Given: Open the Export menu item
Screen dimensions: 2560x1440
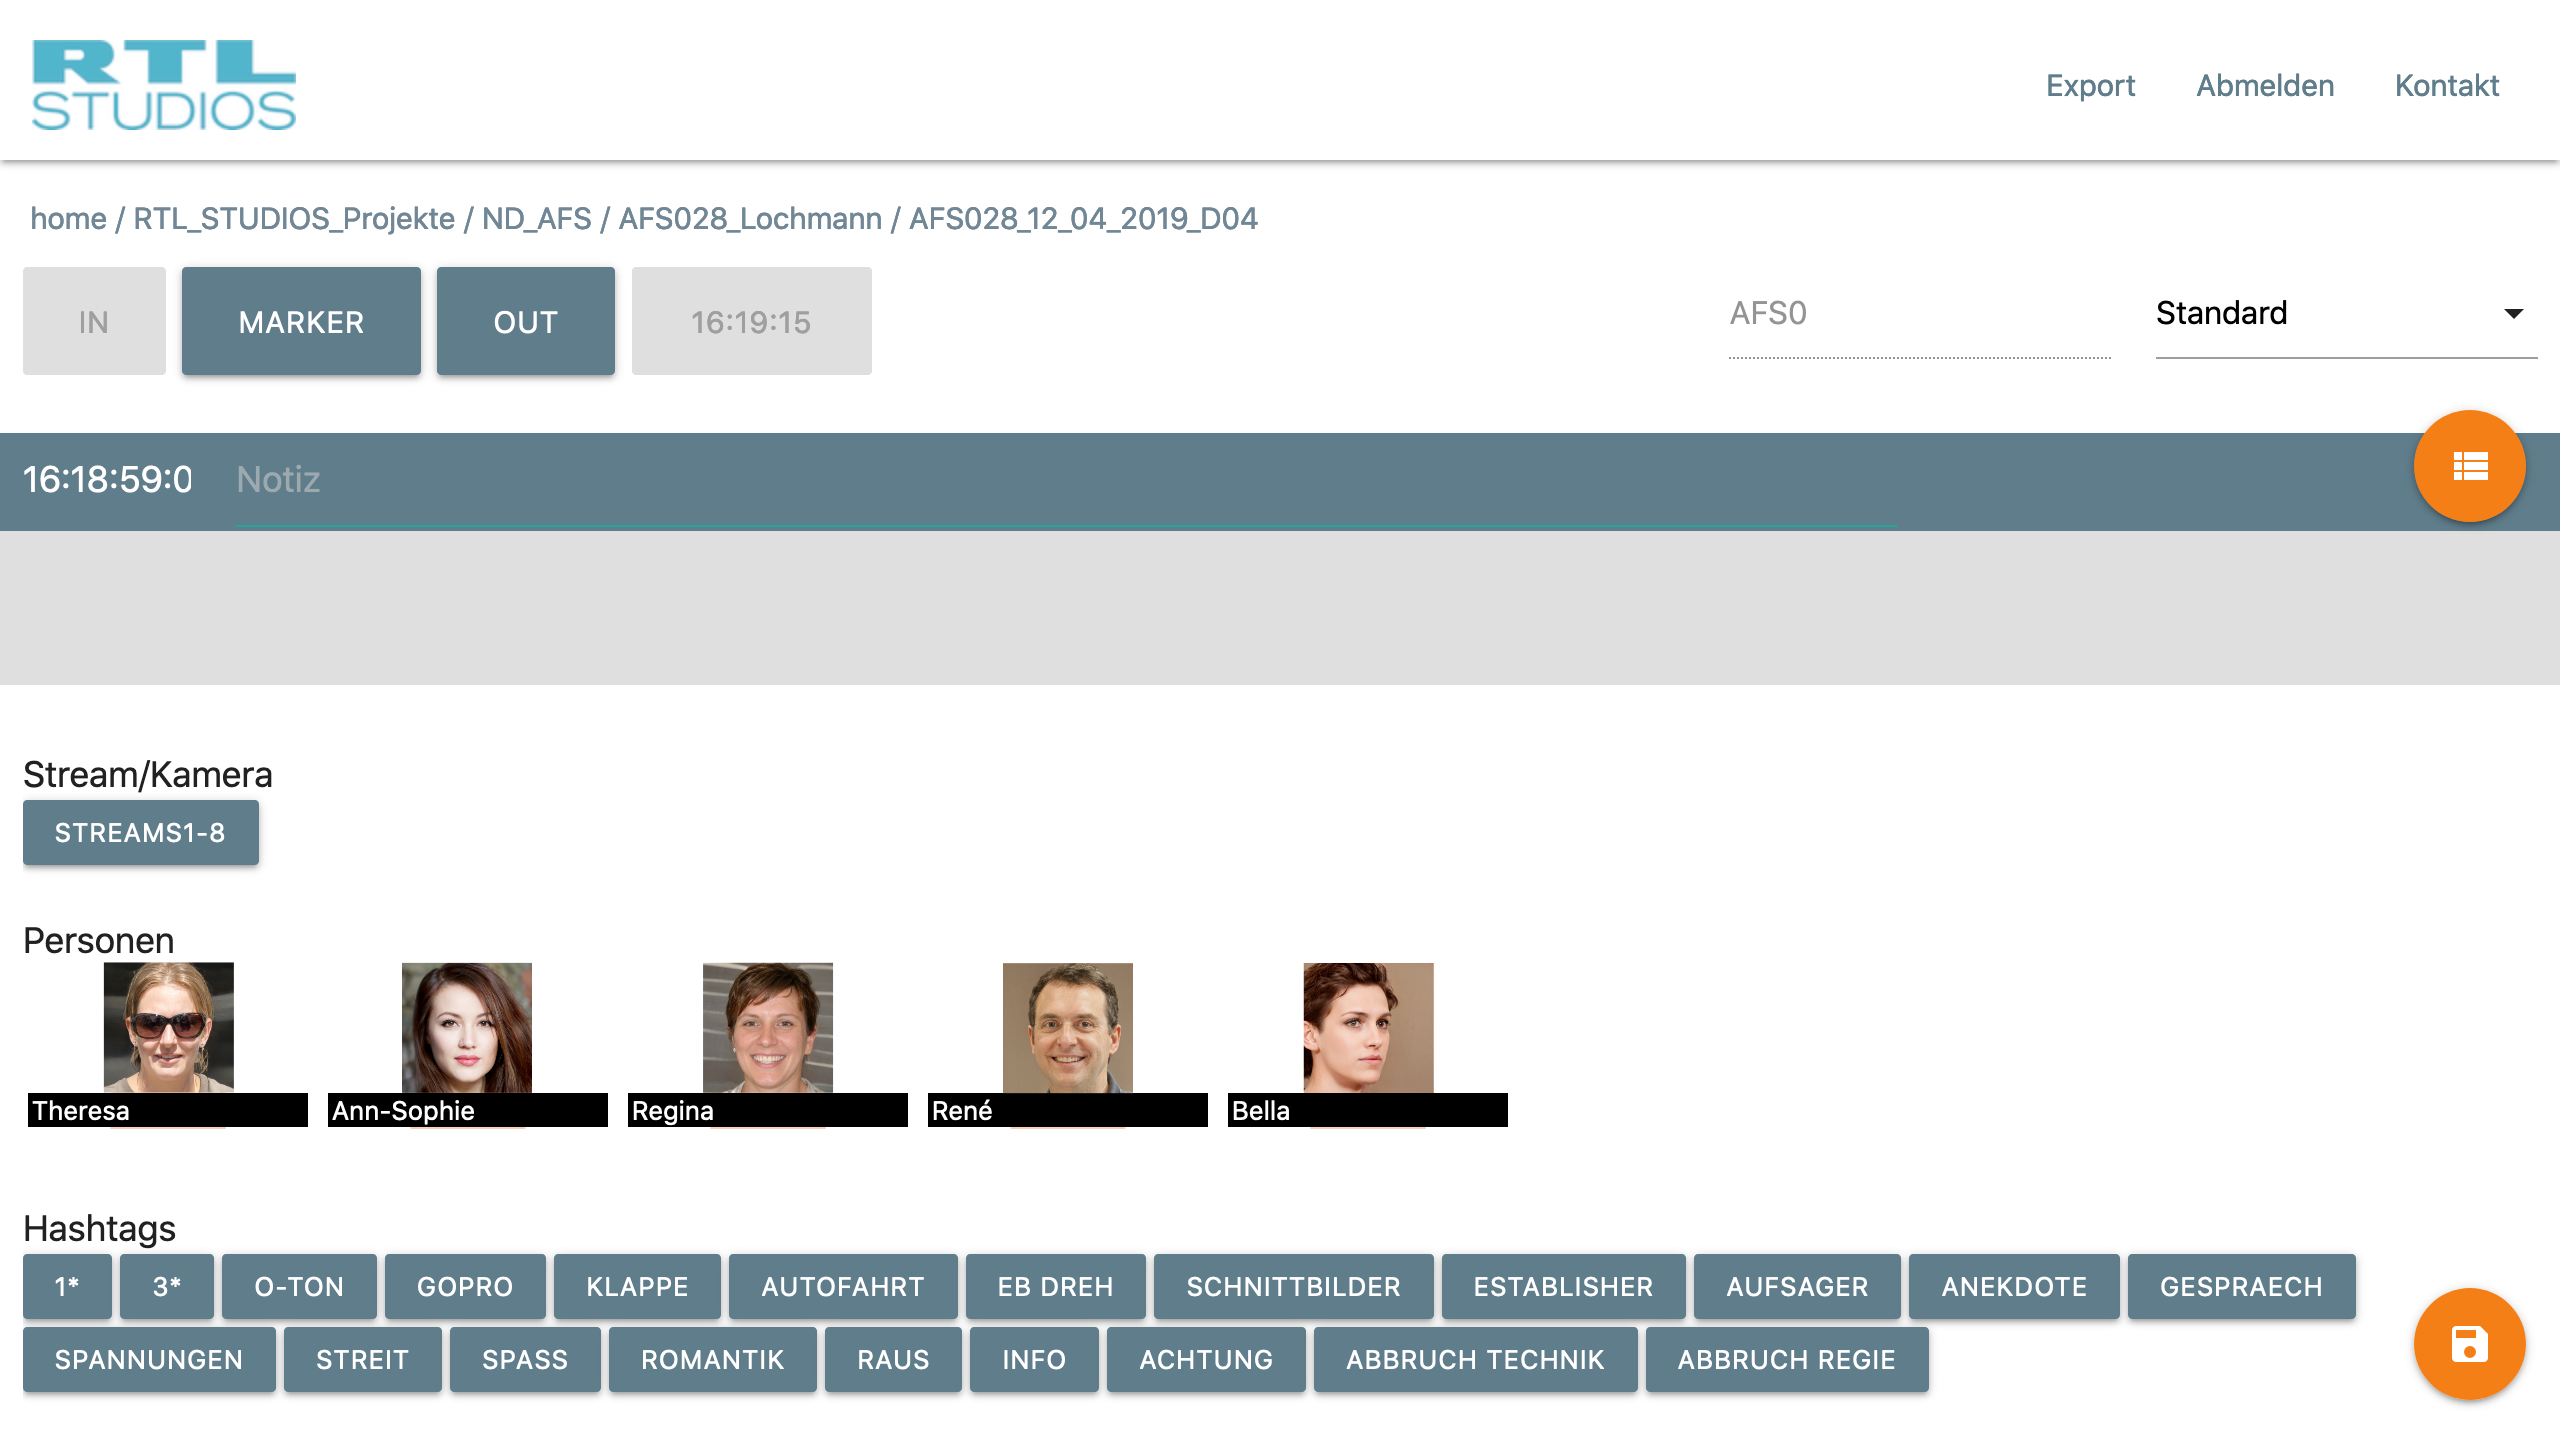Looking at the screenshot, I should pyautogui.click(x=2090, y=86).
